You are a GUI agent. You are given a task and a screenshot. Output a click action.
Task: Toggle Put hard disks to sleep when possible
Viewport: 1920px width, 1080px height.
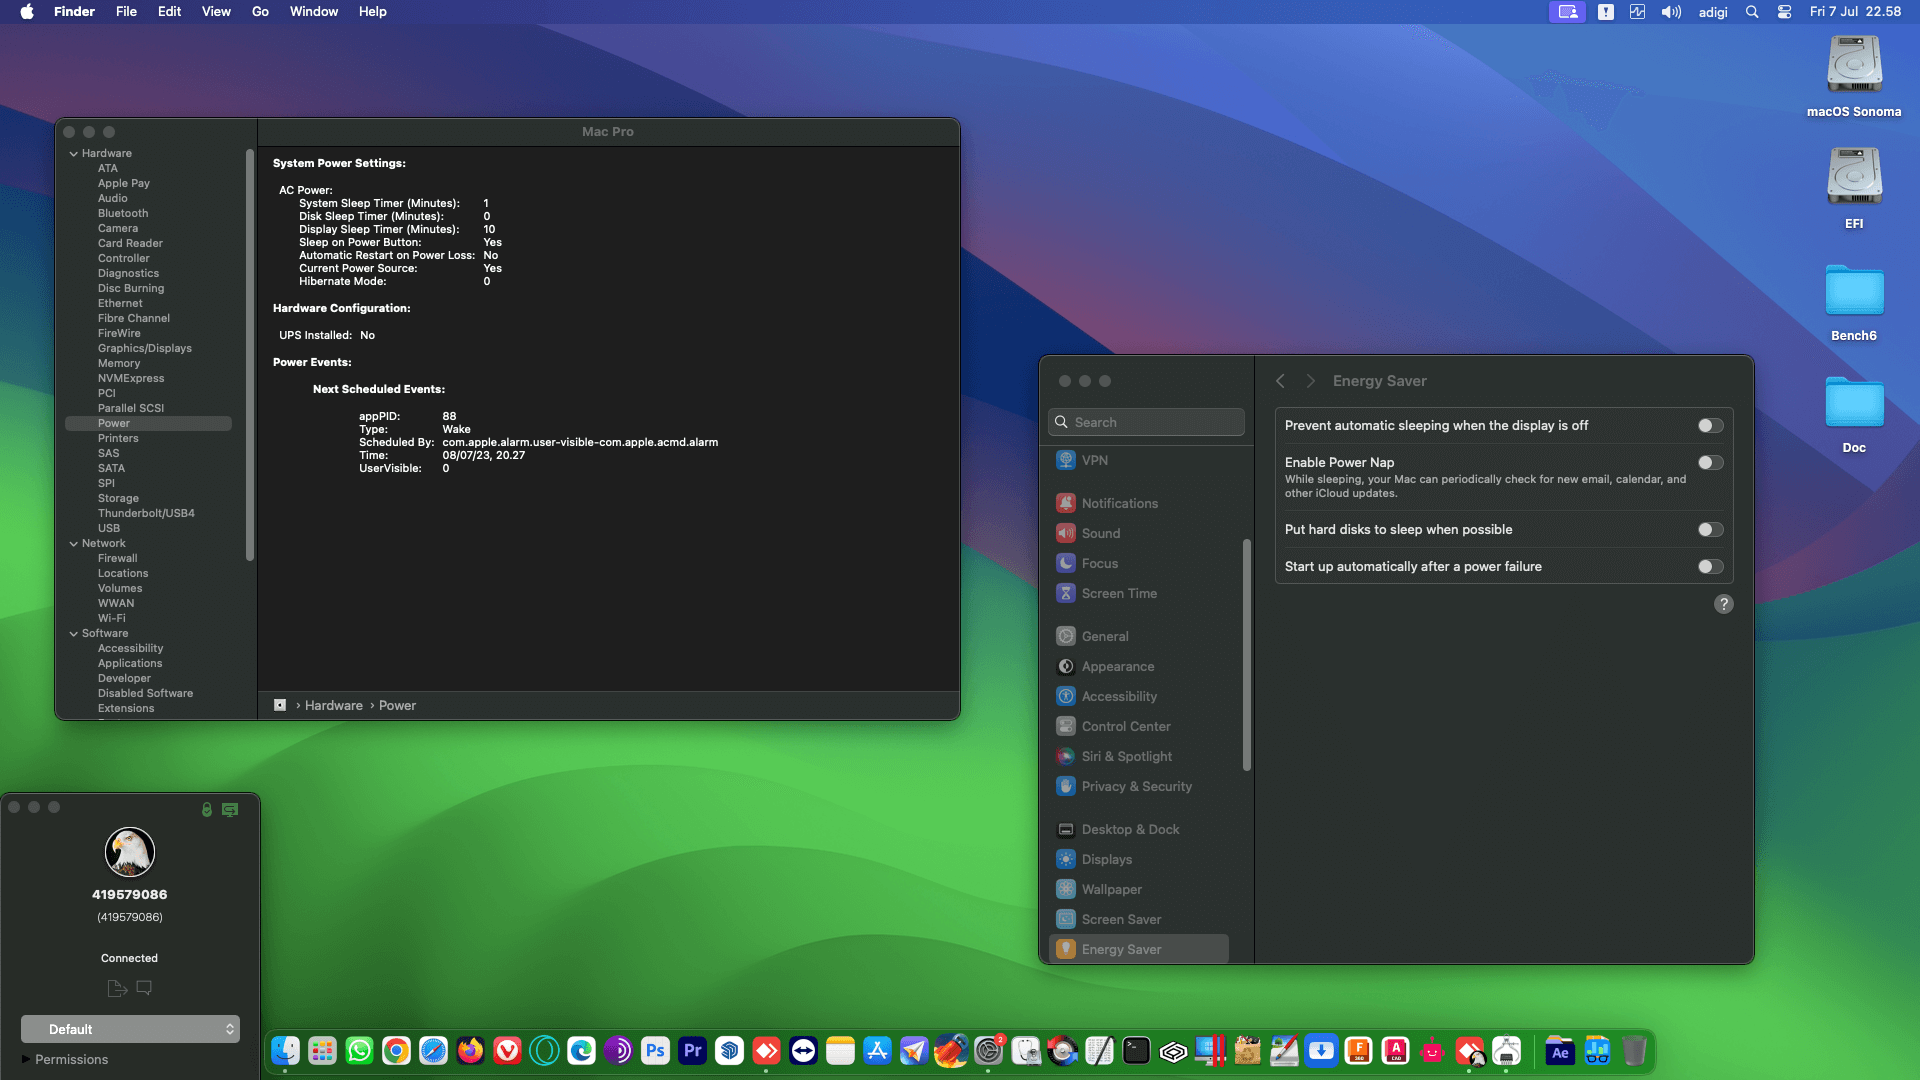pyautogui.click(x=1710, y=530)
